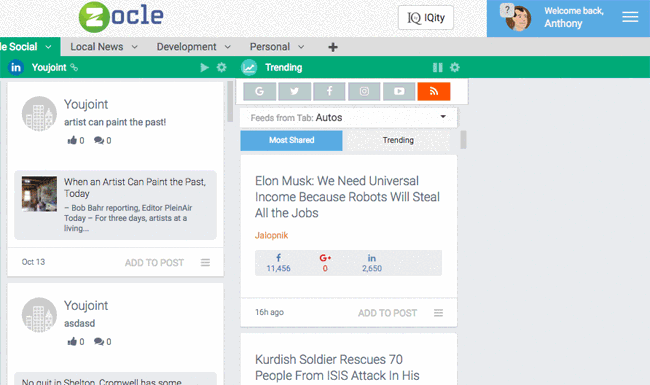The image size is (650, 385).
Task: Click the 'Oct 13' post date
Action: pos(33,262)
